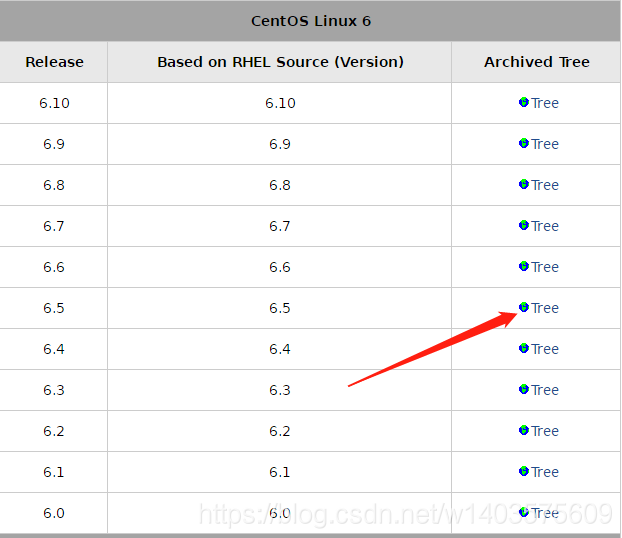Click RHEL source version 6.4 cell
The image size is (622, 538).
(280, 349)
